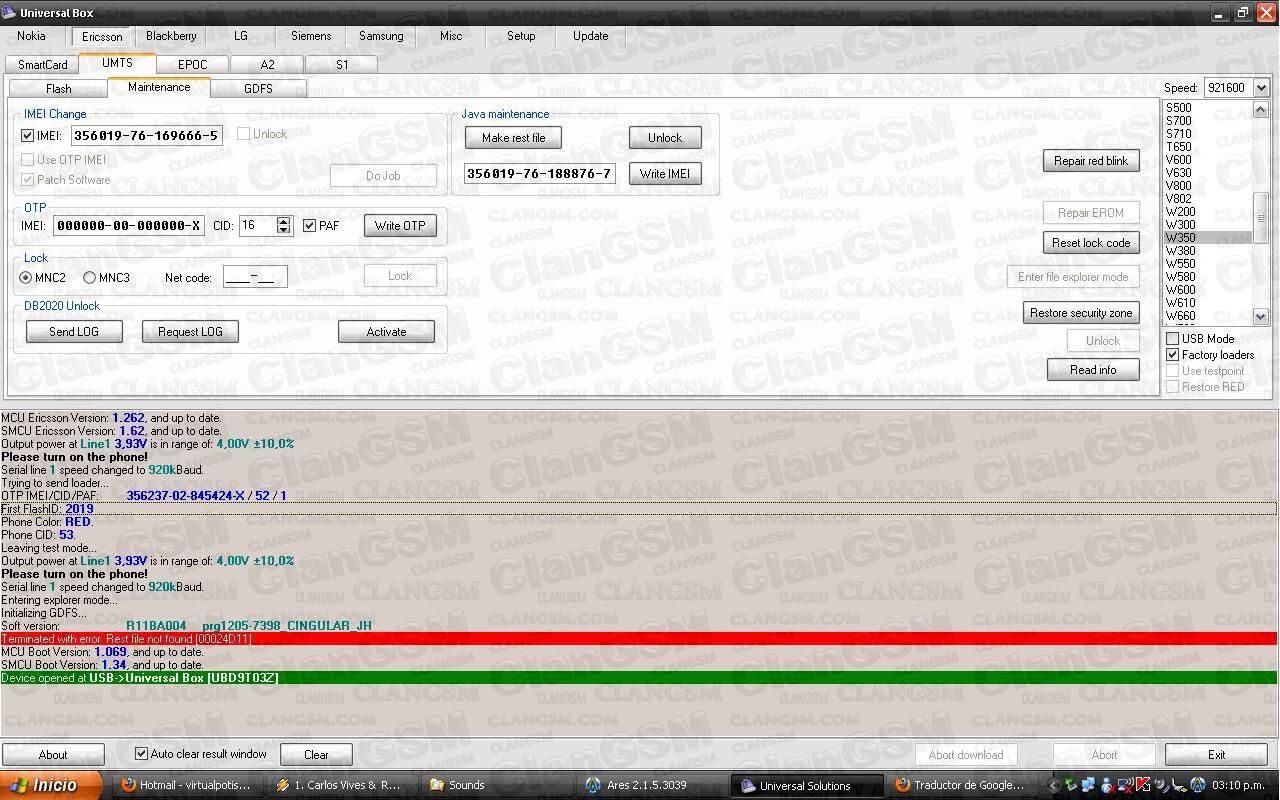Image resolution: width=1280 pixels, height=800 pixels.
Task: Toggle USB Mode checkbox
Action: point(1173,339)
